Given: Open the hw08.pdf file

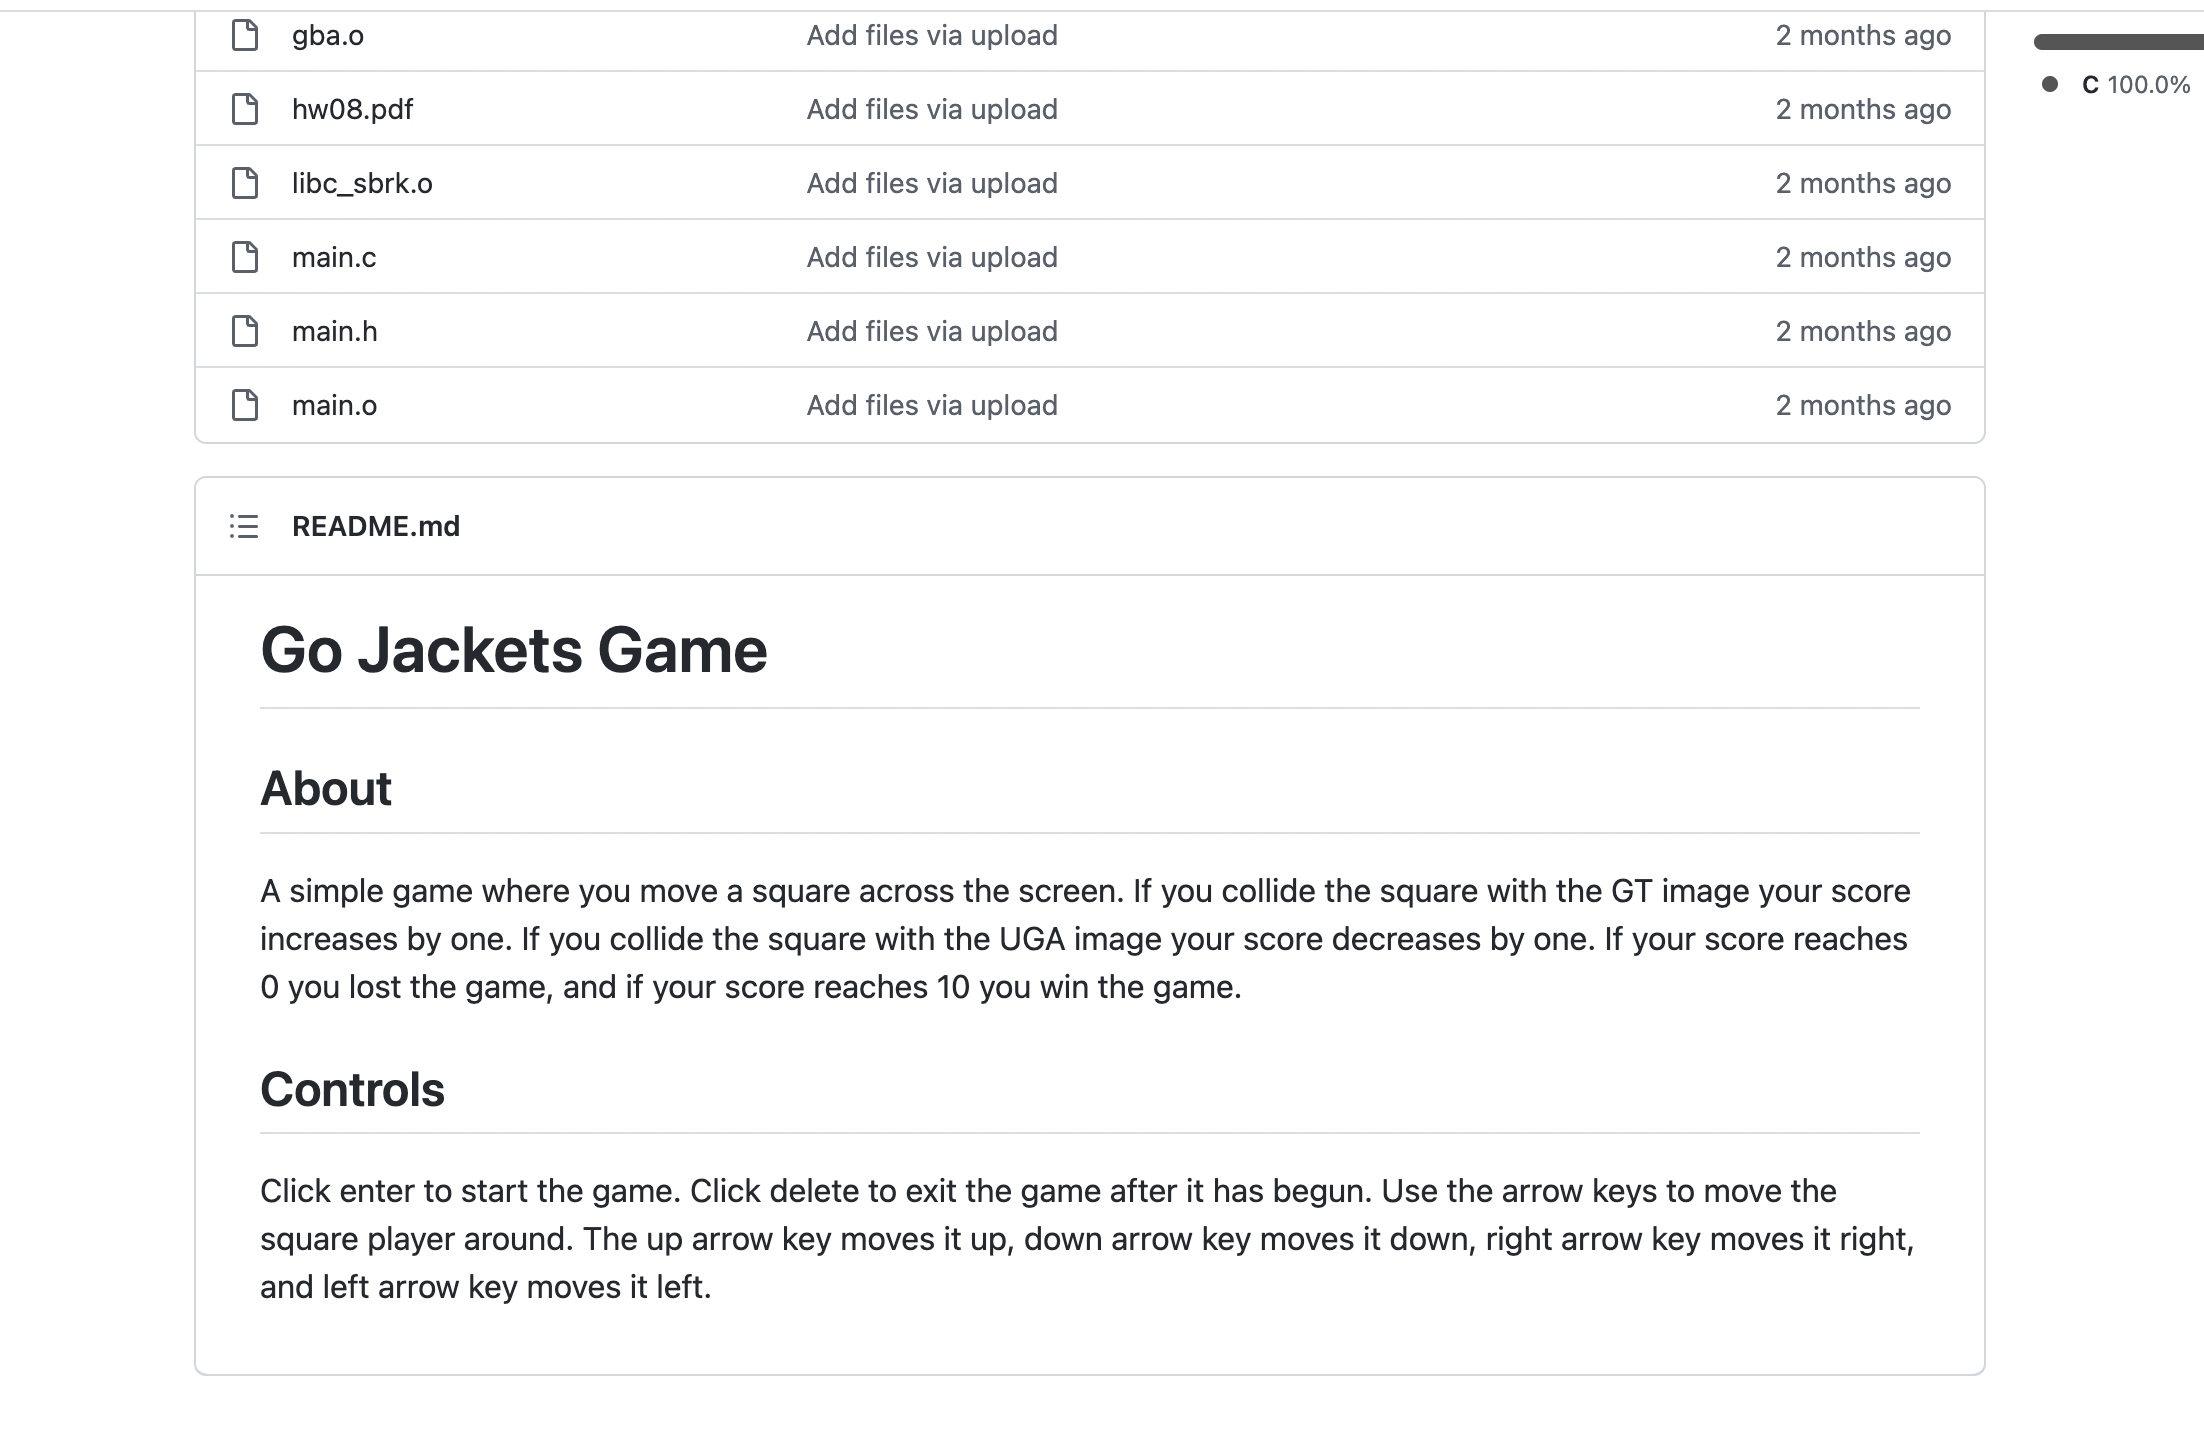Looking at the screenshot, I should tap(352, 109).
